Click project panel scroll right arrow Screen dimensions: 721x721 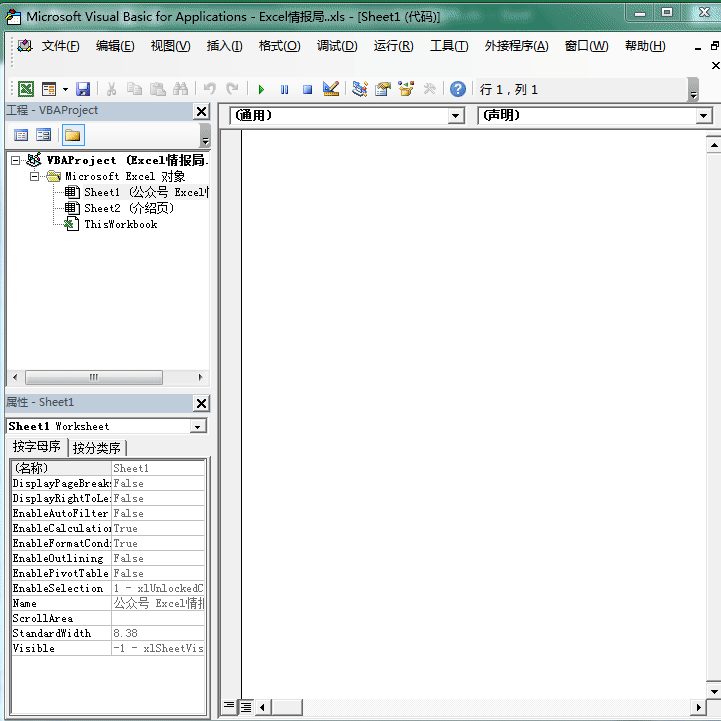[x=200, y=378]
